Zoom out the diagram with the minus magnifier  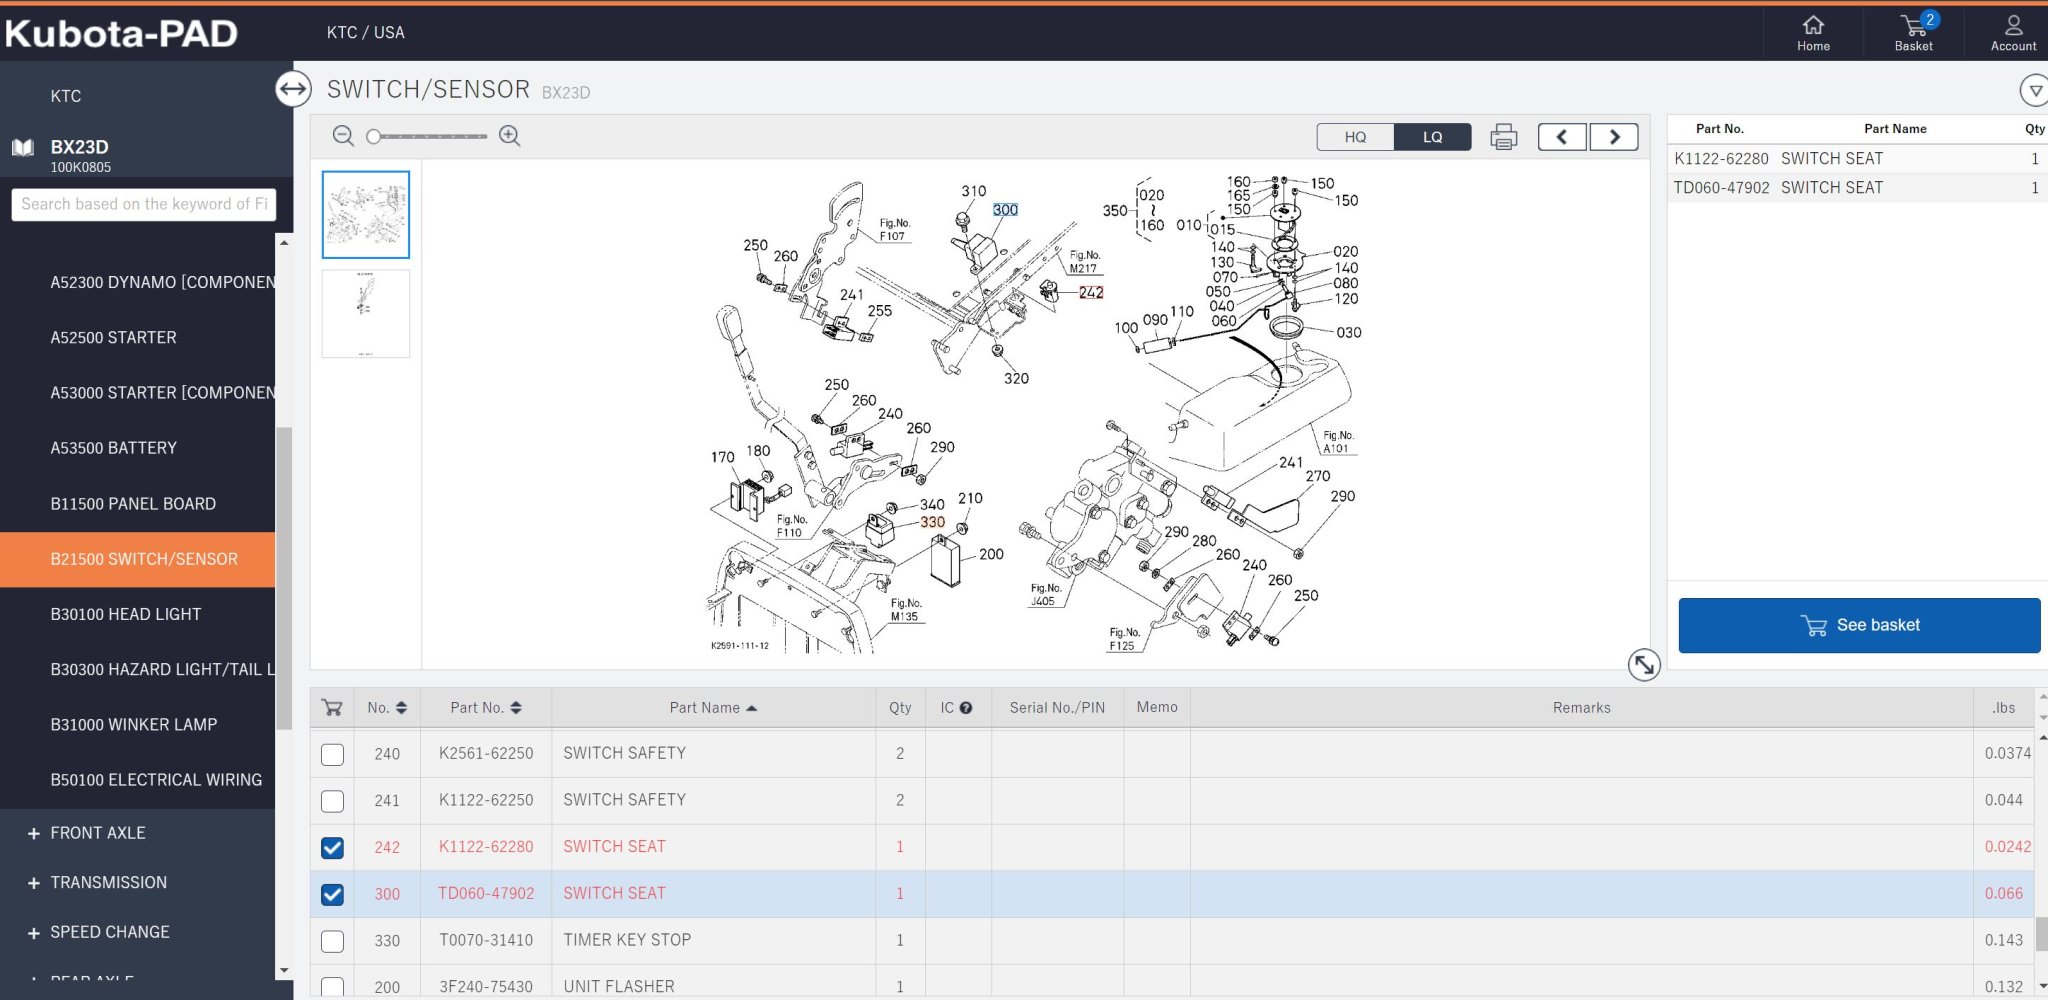[343, 136]
